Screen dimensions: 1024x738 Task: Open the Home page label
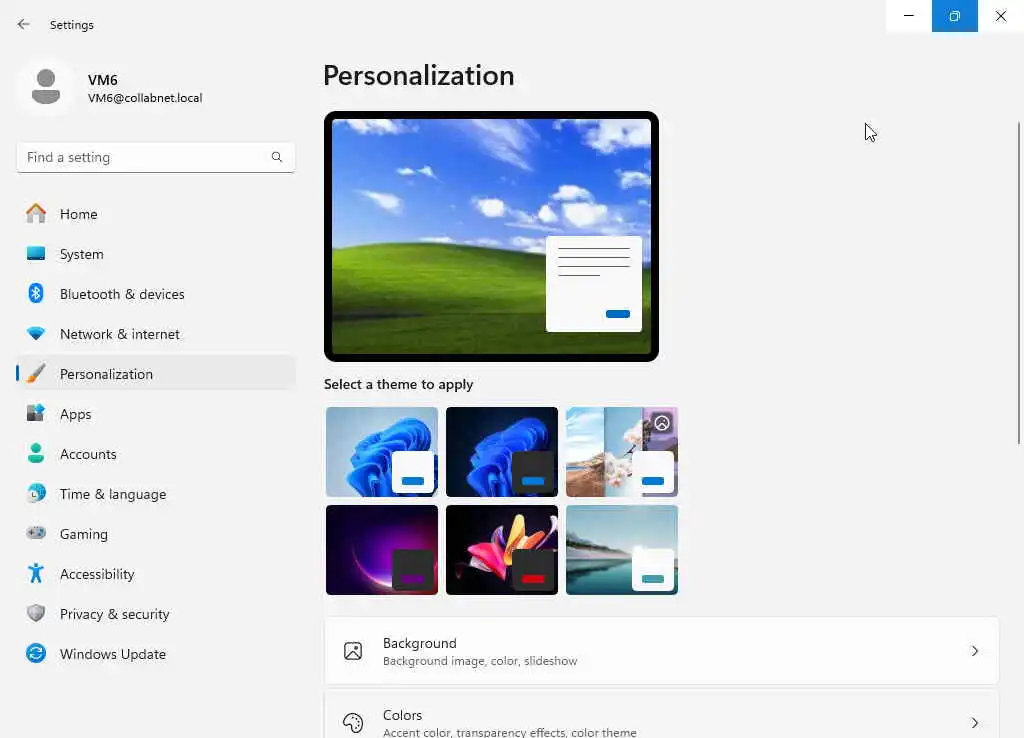pos(78,214)
